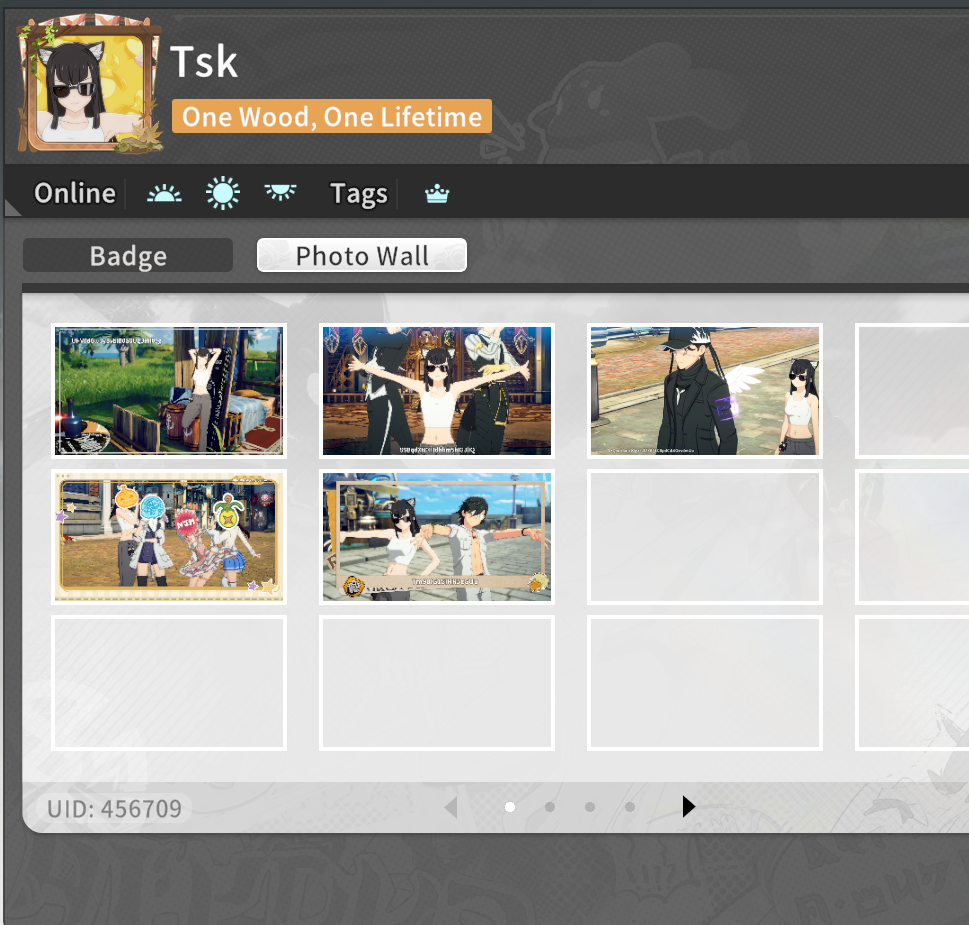Open the street photo with capped man
Viewport: 969px width, 925px height.
click(705, 391)
